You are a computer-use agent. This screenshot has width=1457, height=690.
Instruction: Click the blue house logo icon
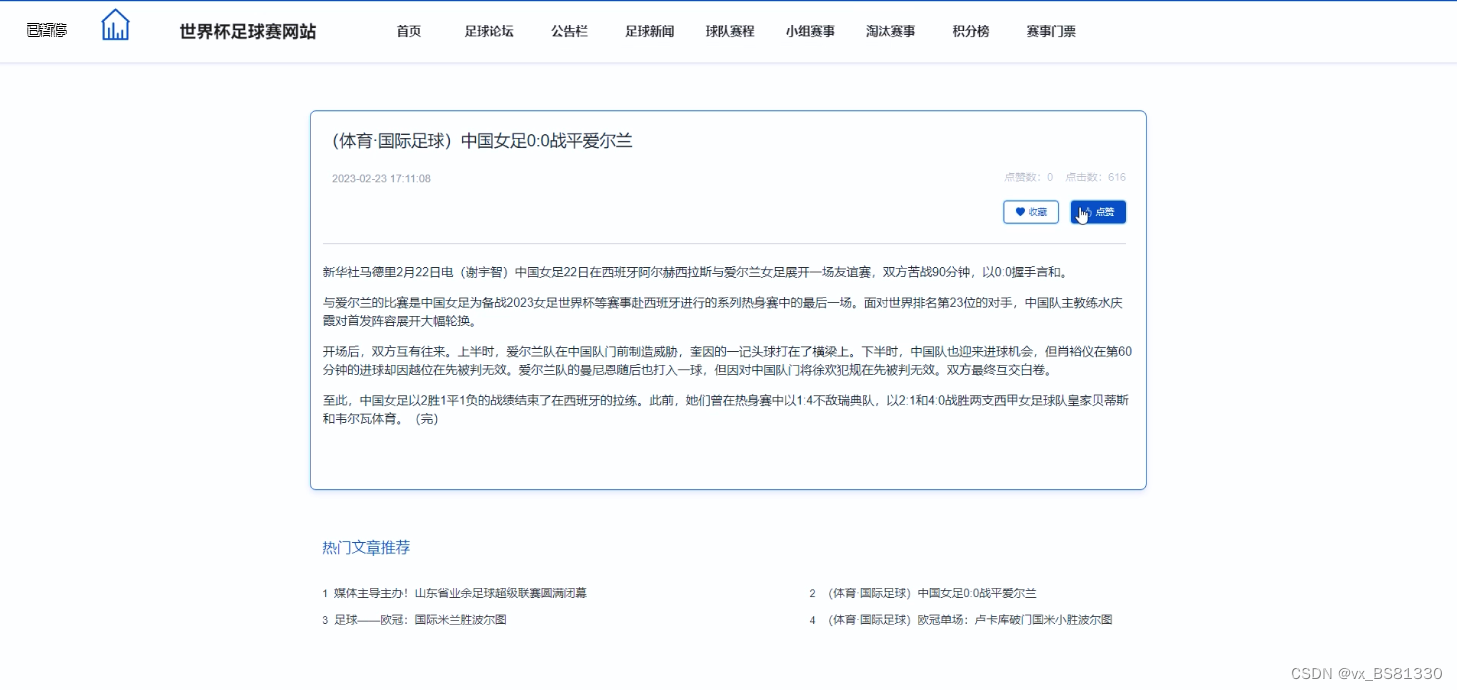116,25
